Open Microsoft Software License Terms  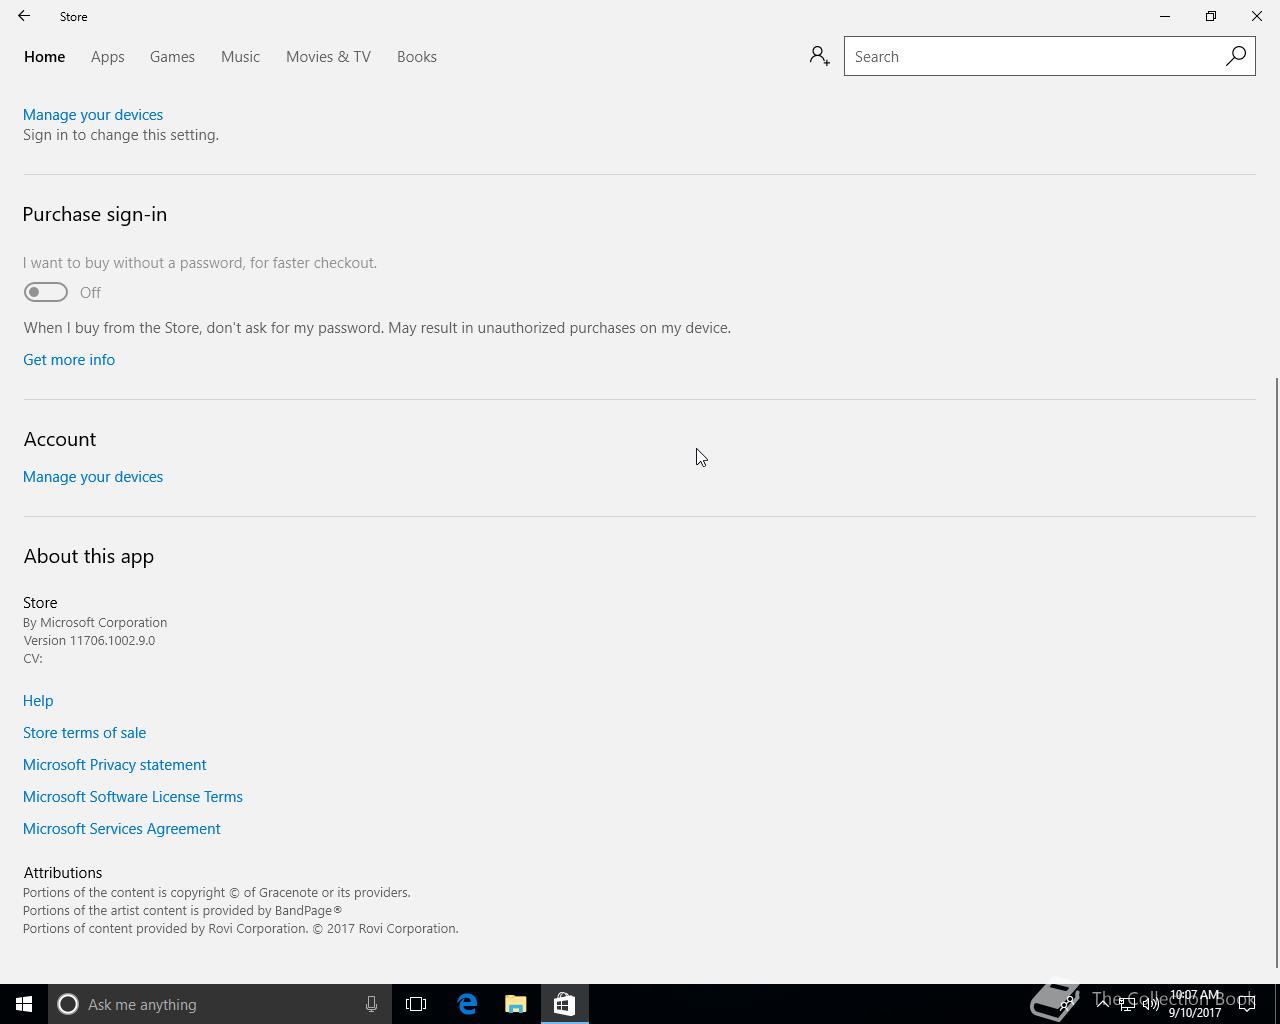click(133, 797)
